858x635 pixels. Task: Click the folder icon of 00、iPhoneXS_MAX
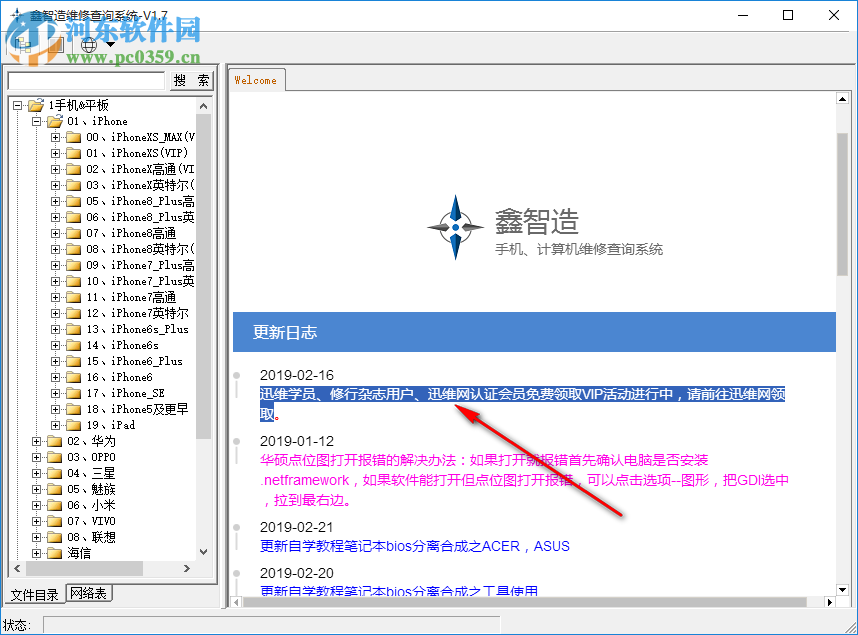tap(73, 137)
